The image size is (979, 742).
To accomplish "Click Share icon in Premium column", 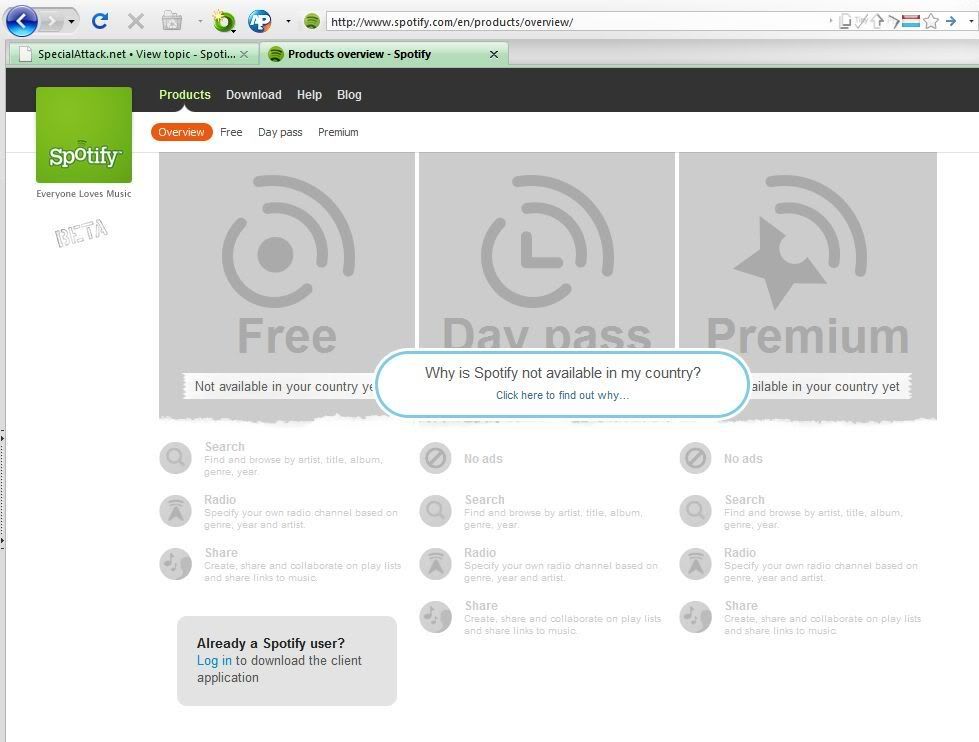I will pyautogui.click(x=696, y=617).
